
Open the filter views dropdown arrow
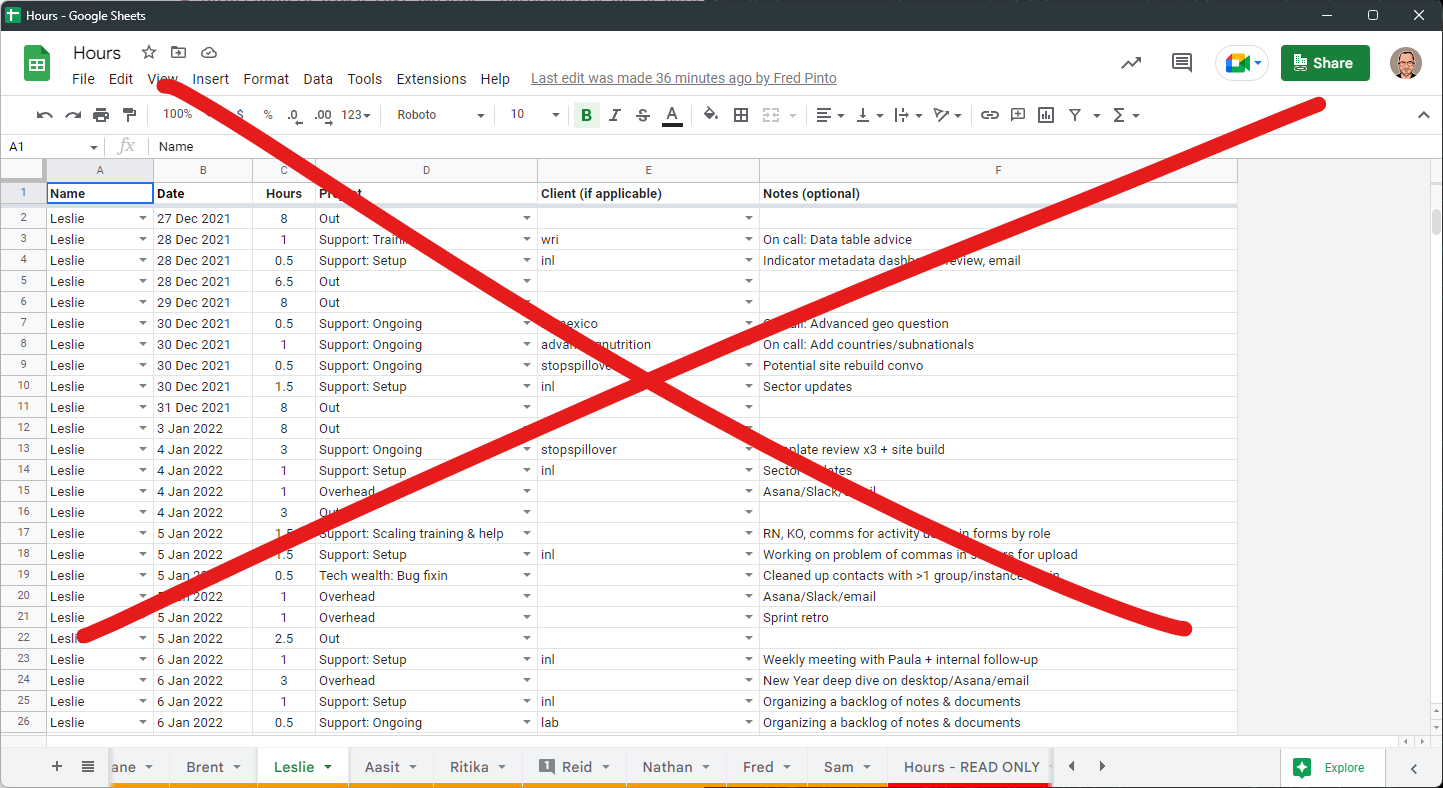(1097, 115)
